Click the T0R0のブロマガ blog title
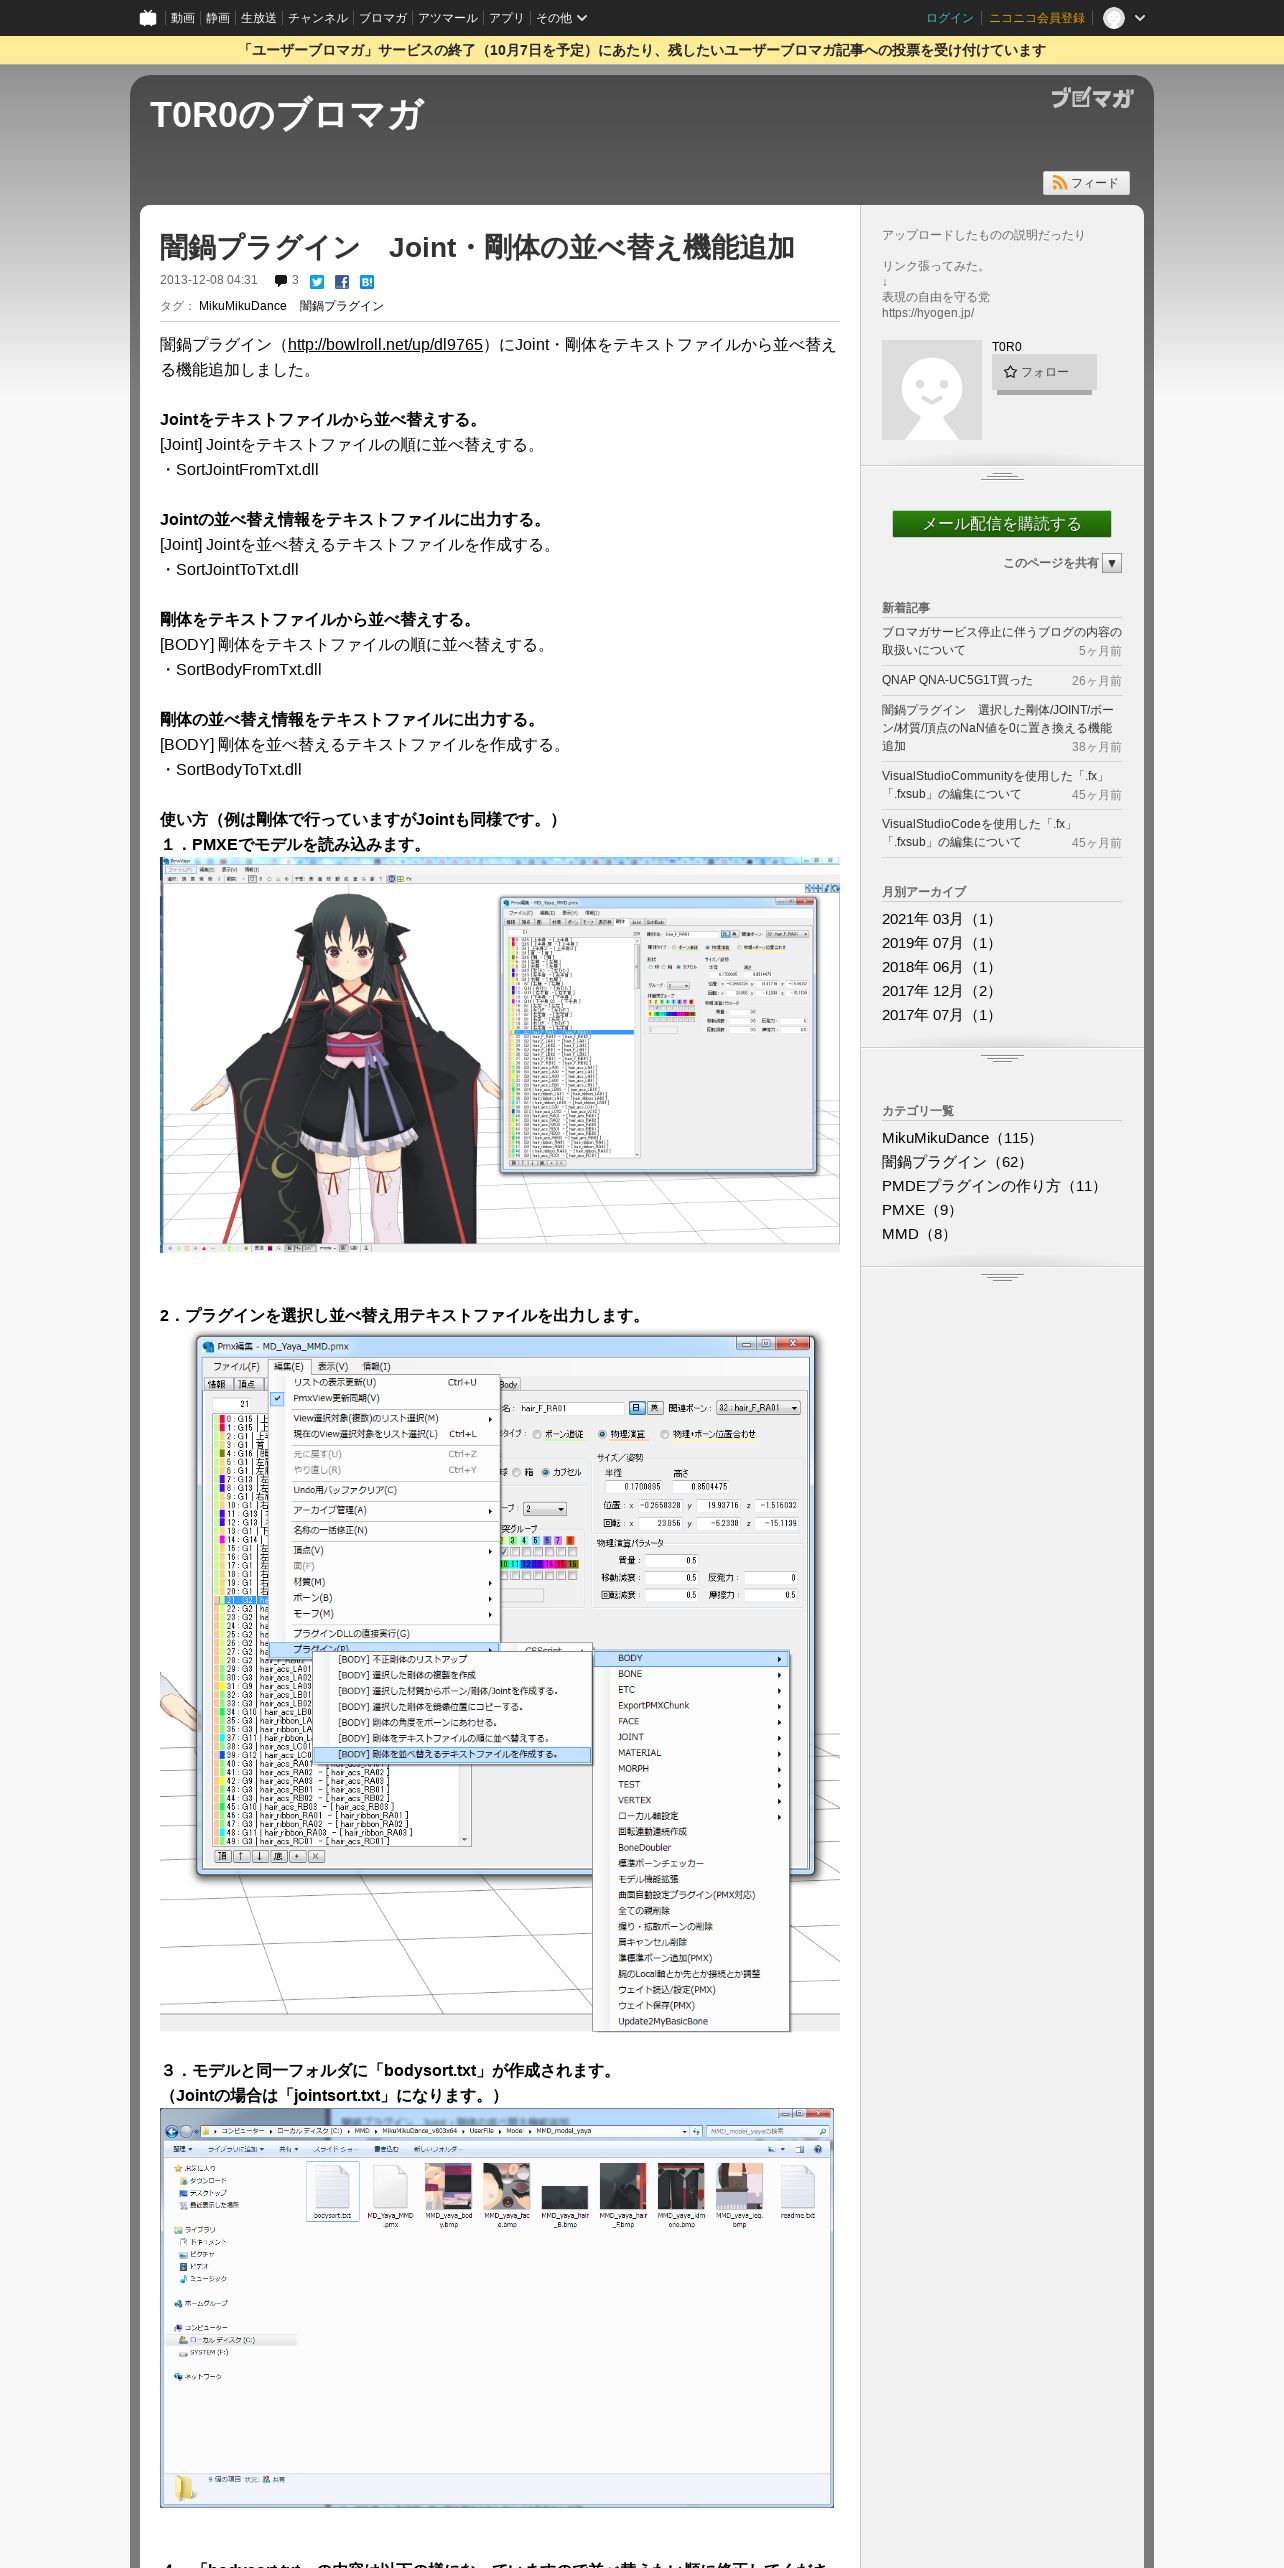This screenshot has height=2568, width=1284. (x=287, y=114)
